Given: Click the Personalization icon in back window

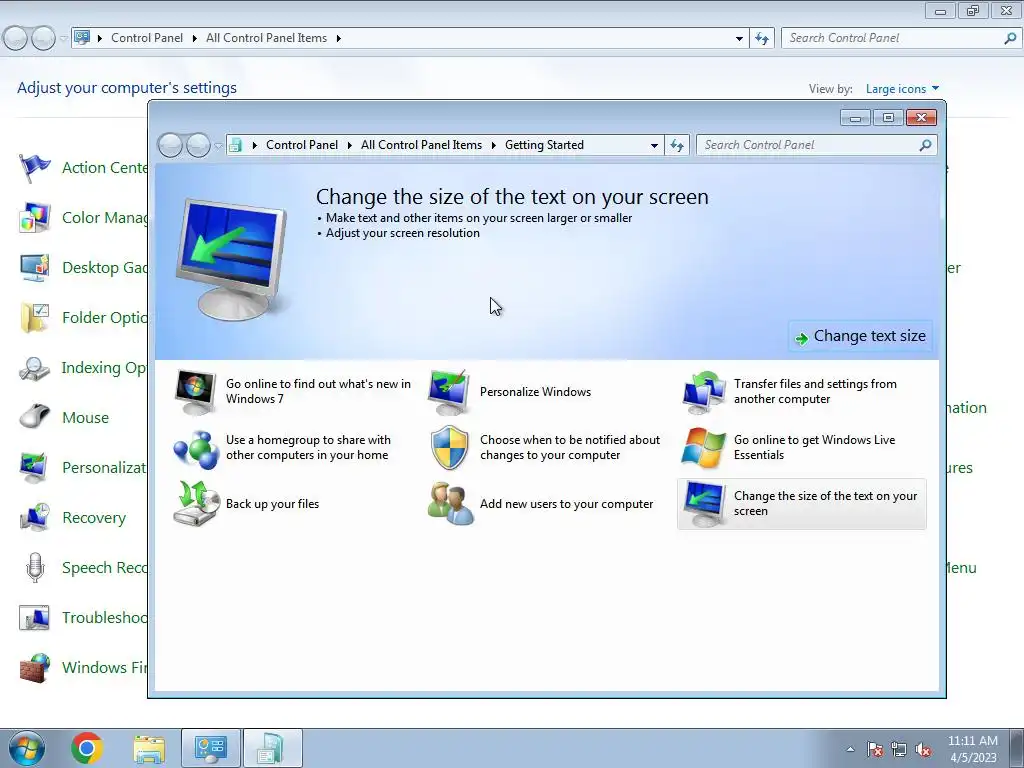Looking at the screenshot, I should click(x=34, y=468).
